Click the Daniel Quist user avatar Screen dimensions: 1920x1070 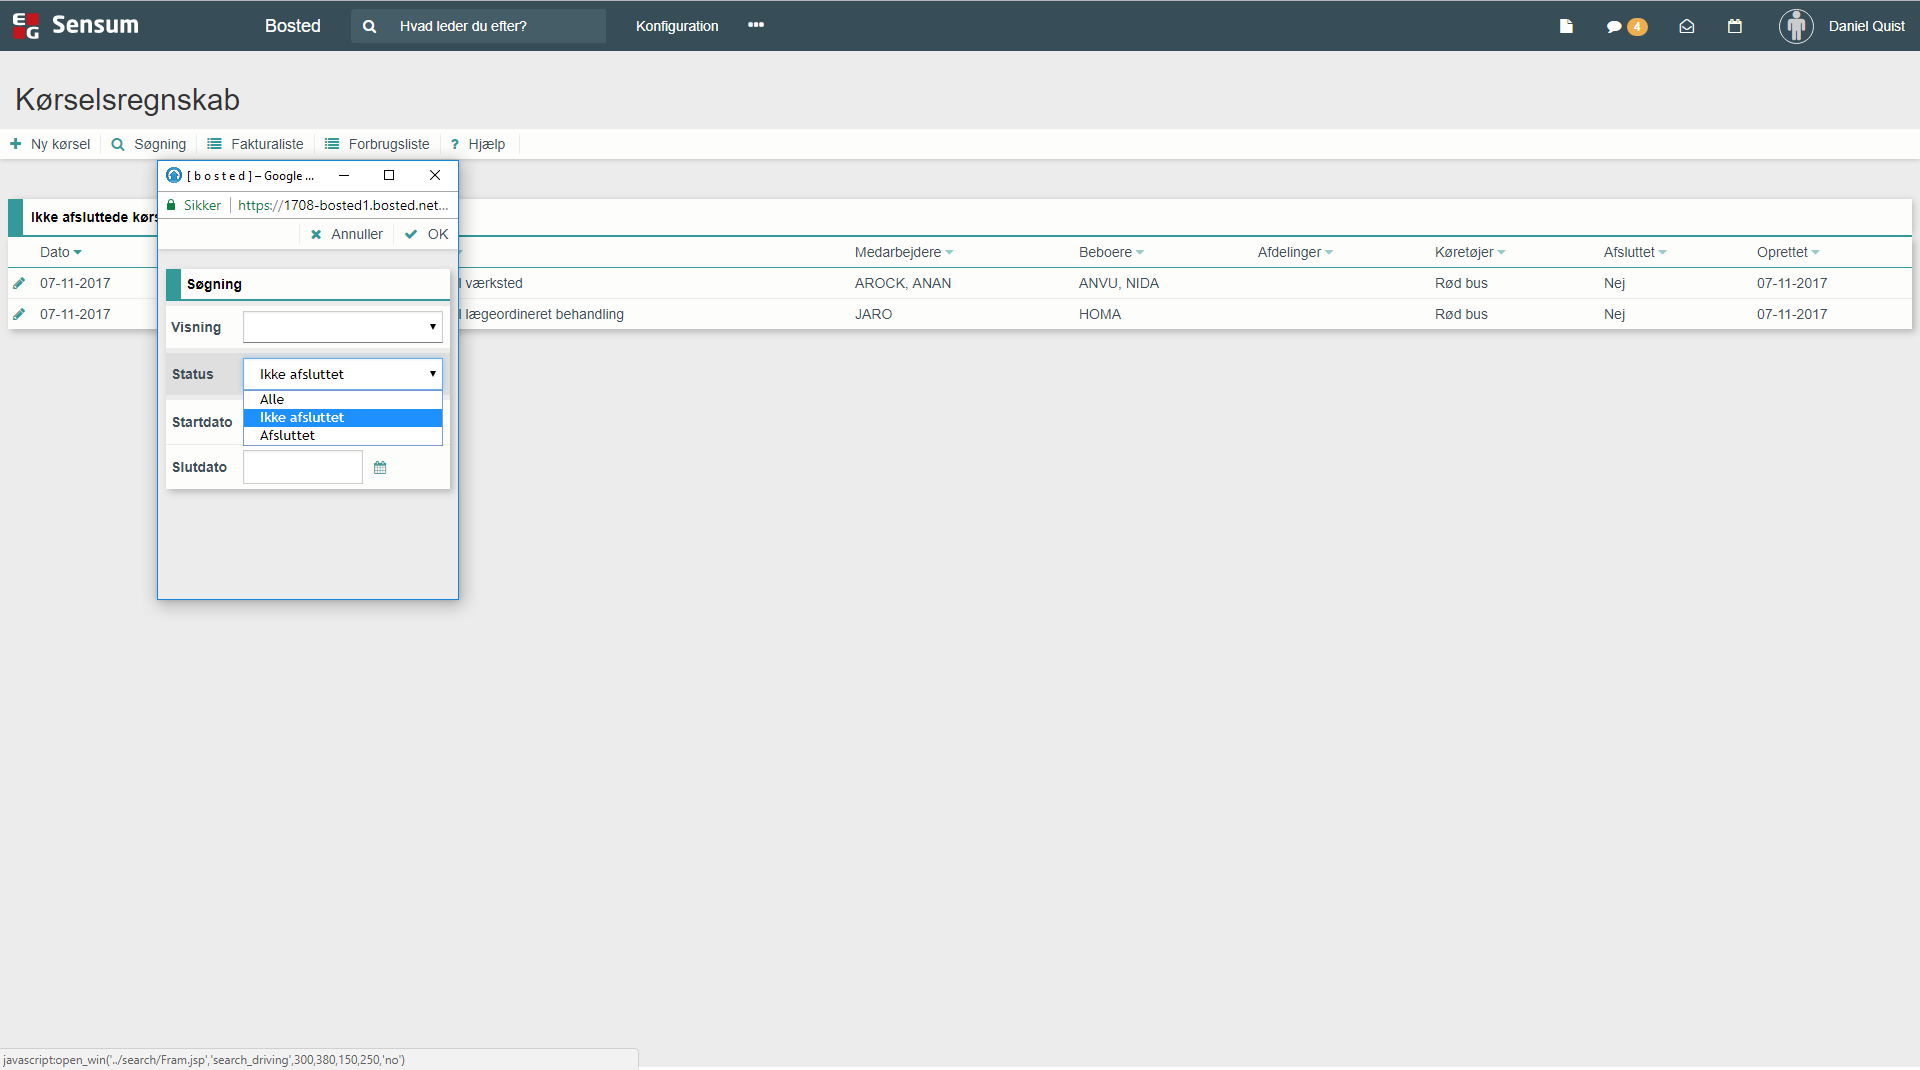[x=1796, y=26]
